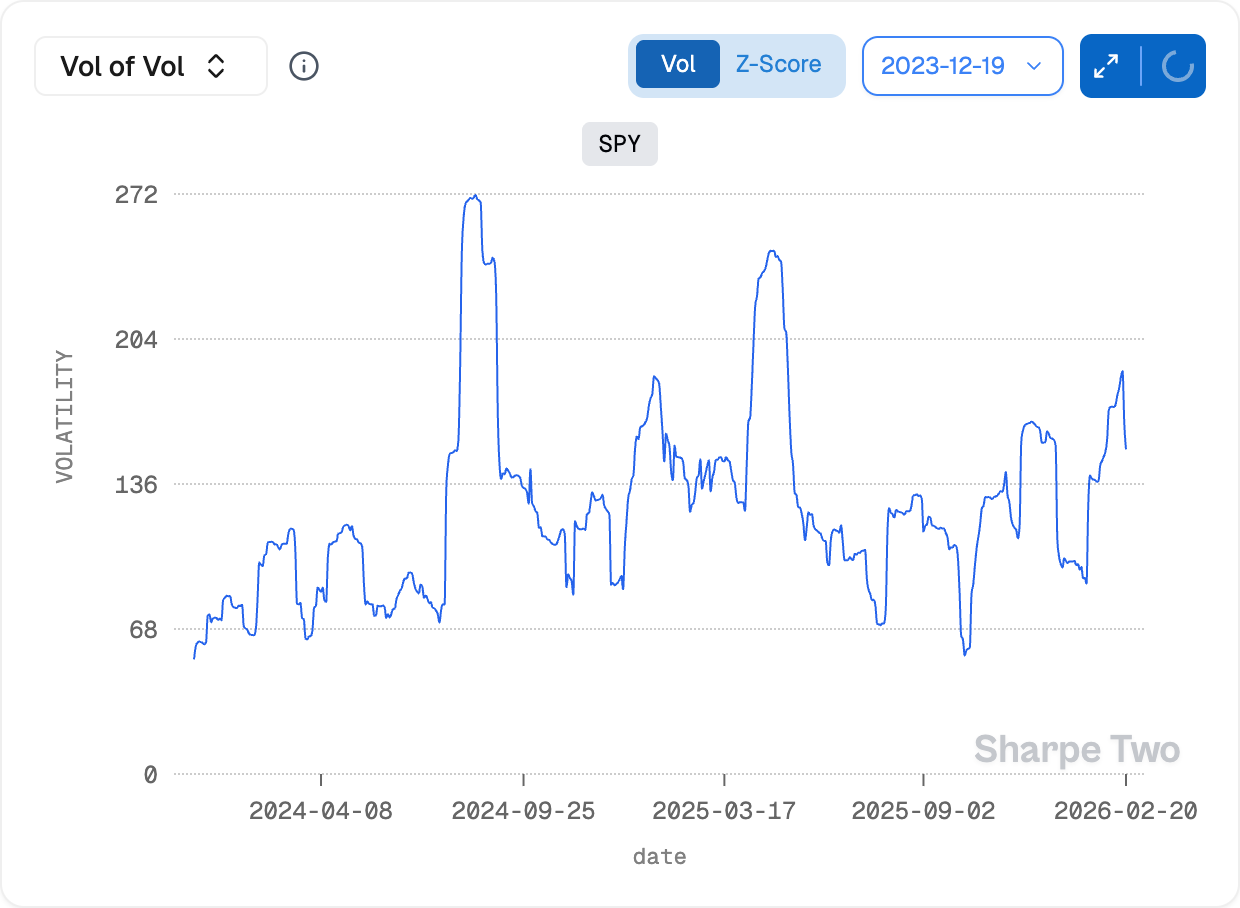Toggle the SPY series legend chip
Image resolution: width=1240 pixels, height=908 pixels.
[620, 144]
